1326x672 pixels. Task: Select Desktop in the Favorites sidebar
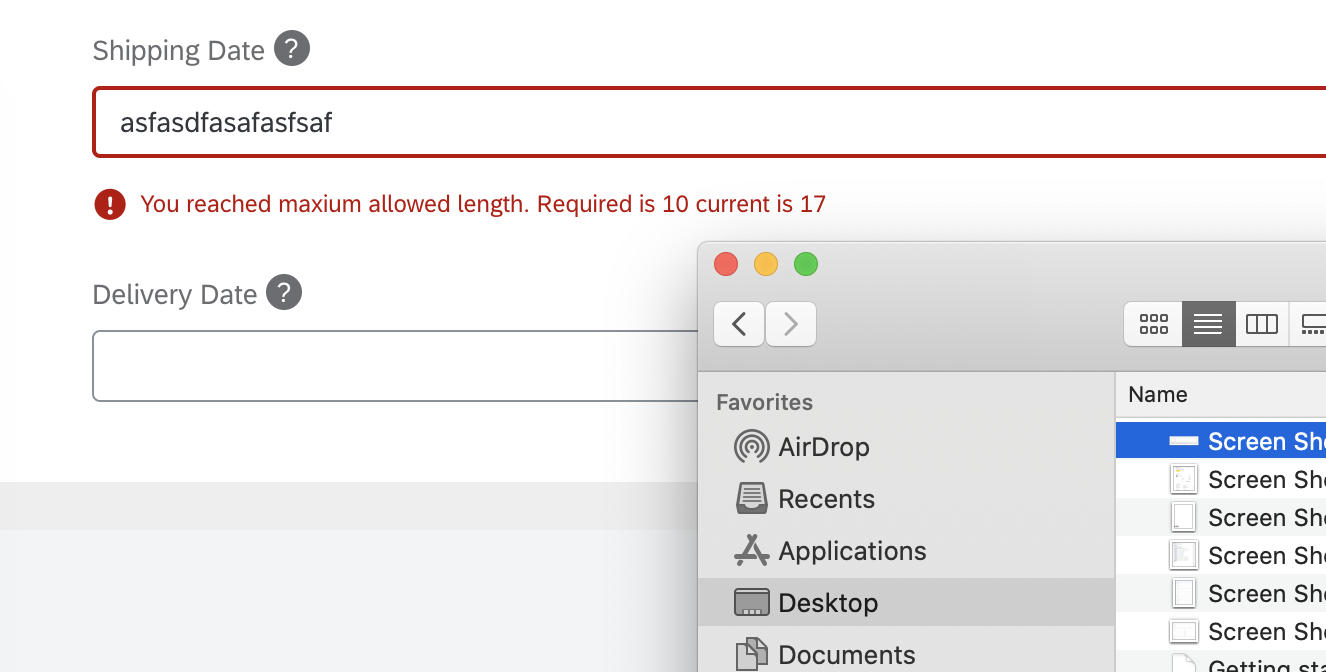829,602
